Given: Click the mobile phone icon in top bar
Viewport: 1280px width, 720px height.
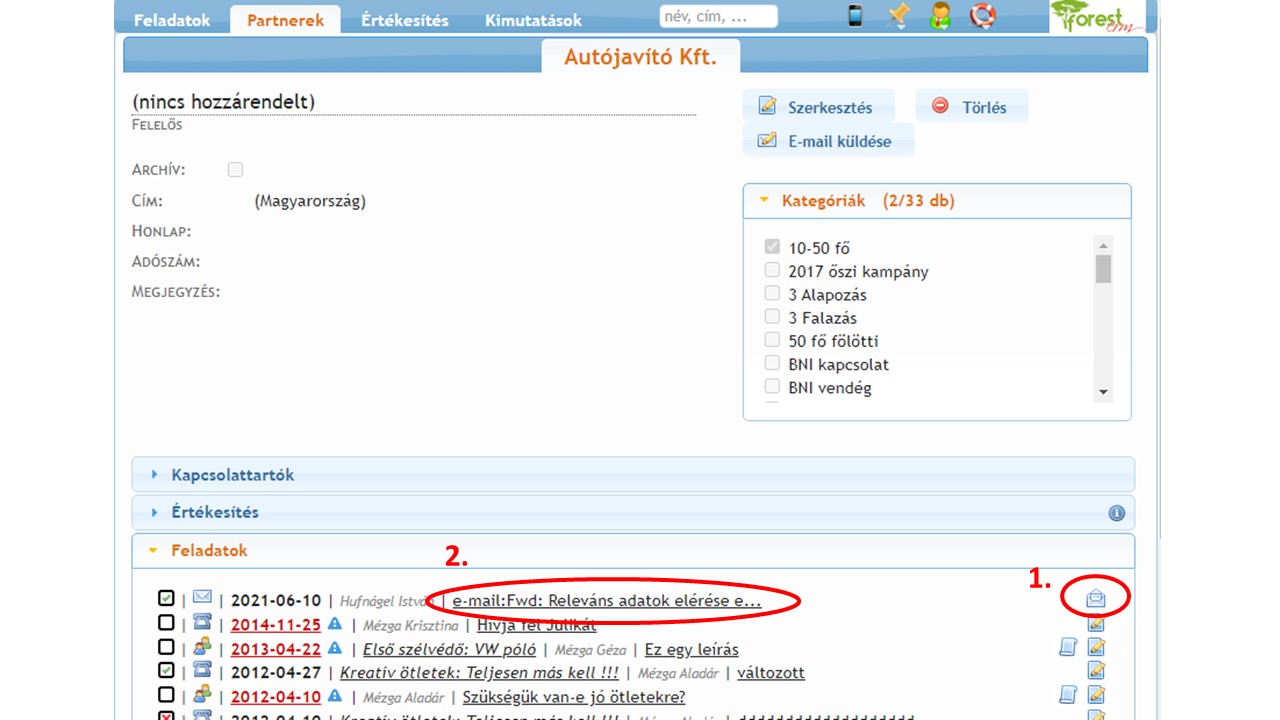Looking at the screenshot, I should tap(855, 16).
